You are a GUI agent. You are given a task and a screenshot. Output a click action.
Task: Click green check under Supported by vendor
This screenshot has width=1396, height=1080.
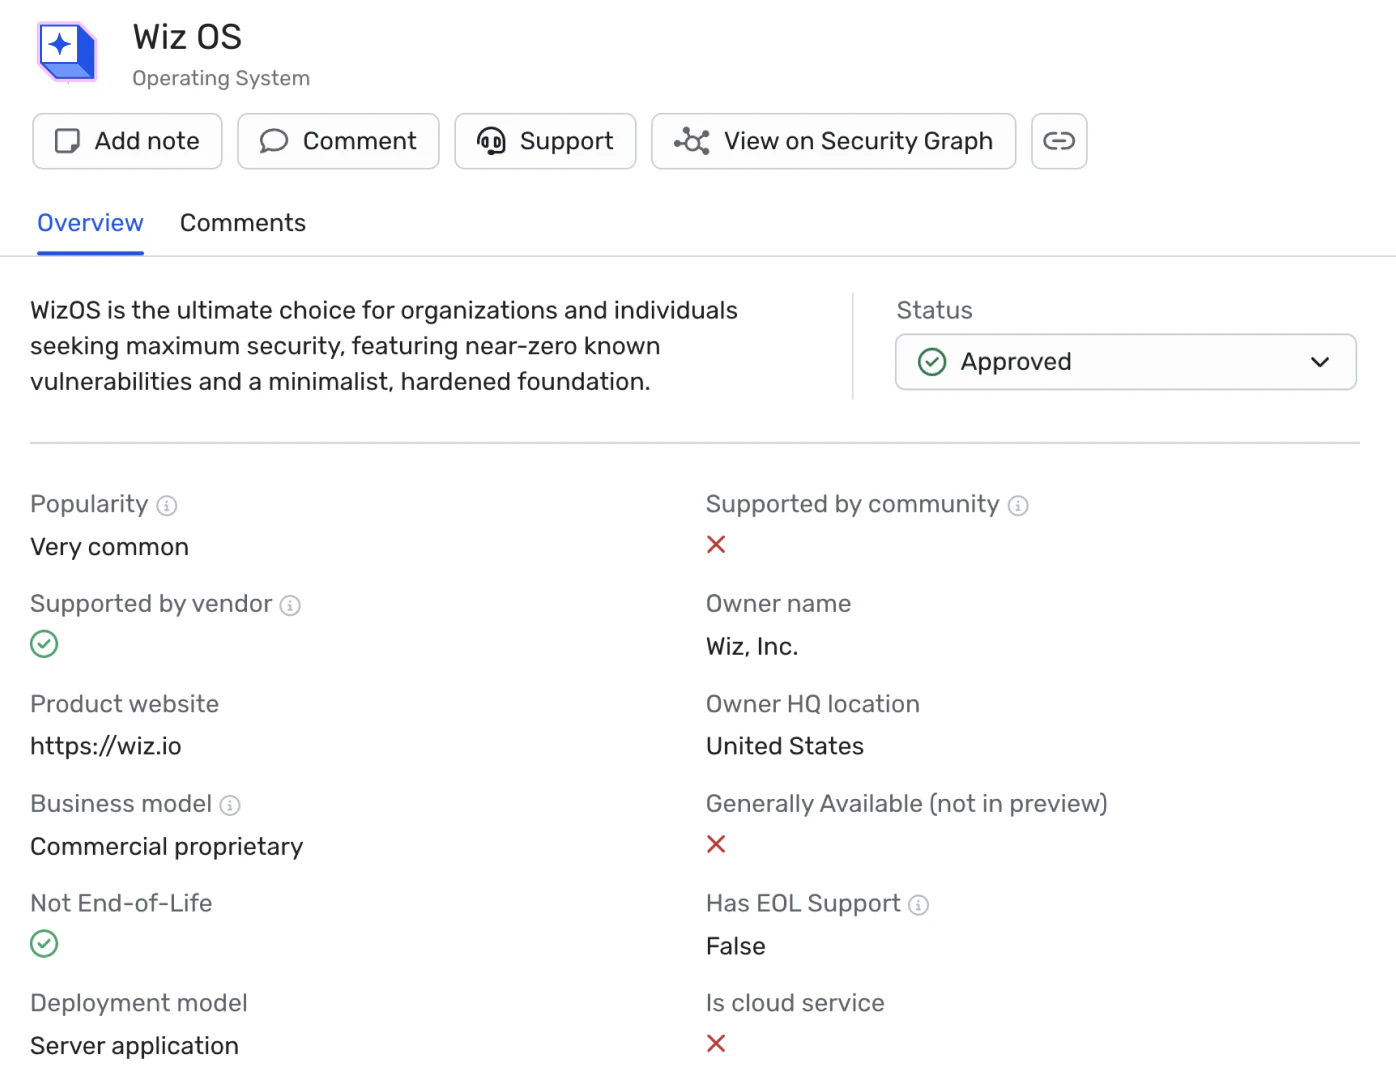(x=44, y=644)
